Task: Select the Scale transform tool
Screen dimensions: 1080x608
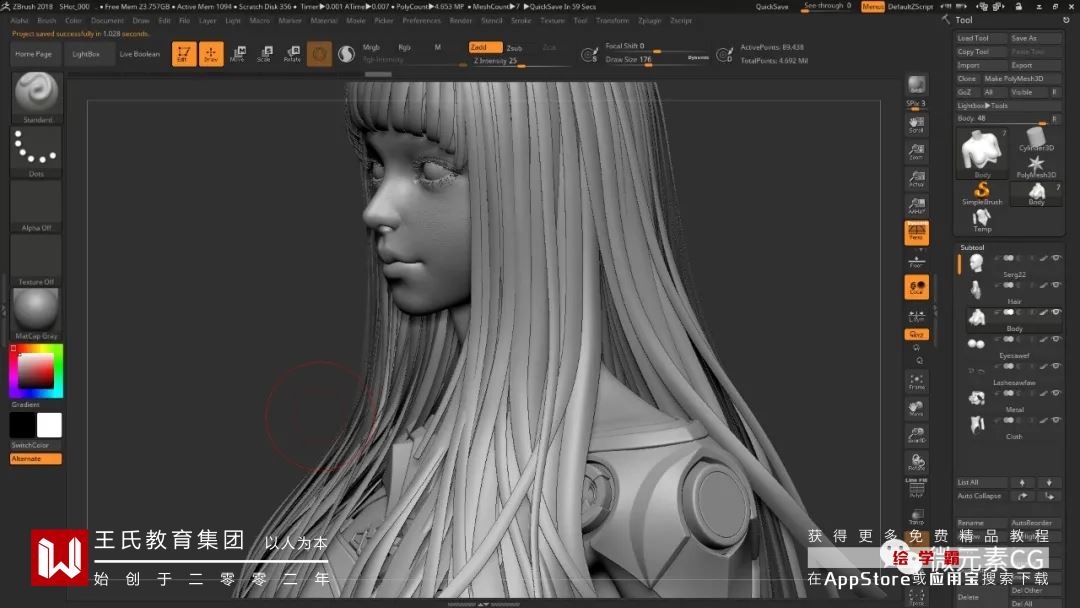Action: [x=264, y=54]
